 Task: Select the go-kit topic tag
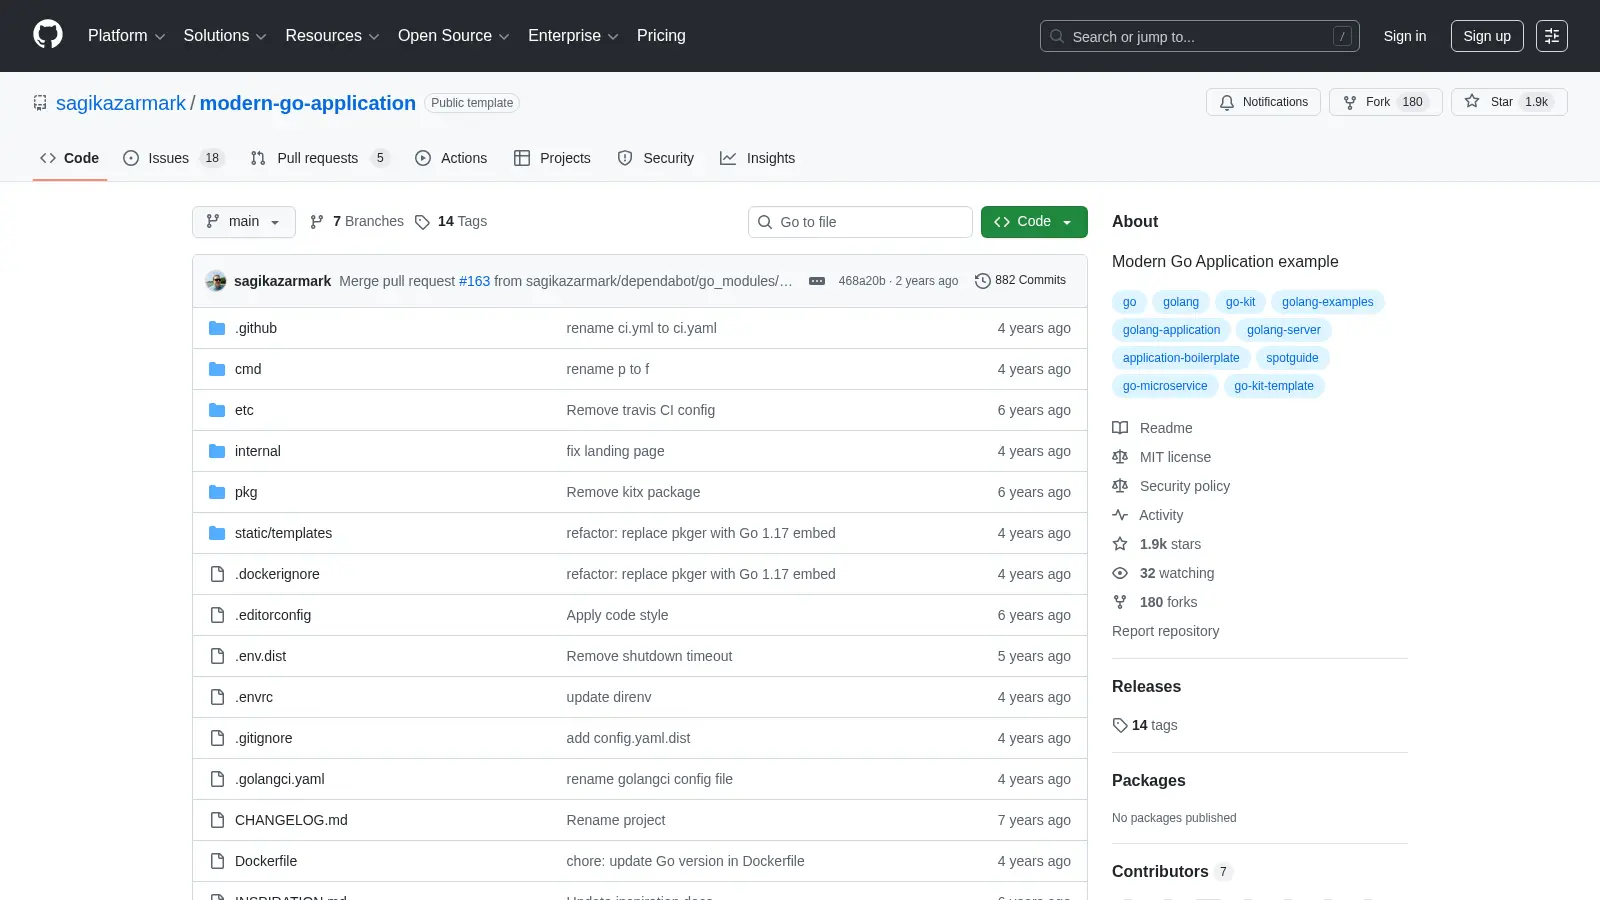pos(1240,302)
